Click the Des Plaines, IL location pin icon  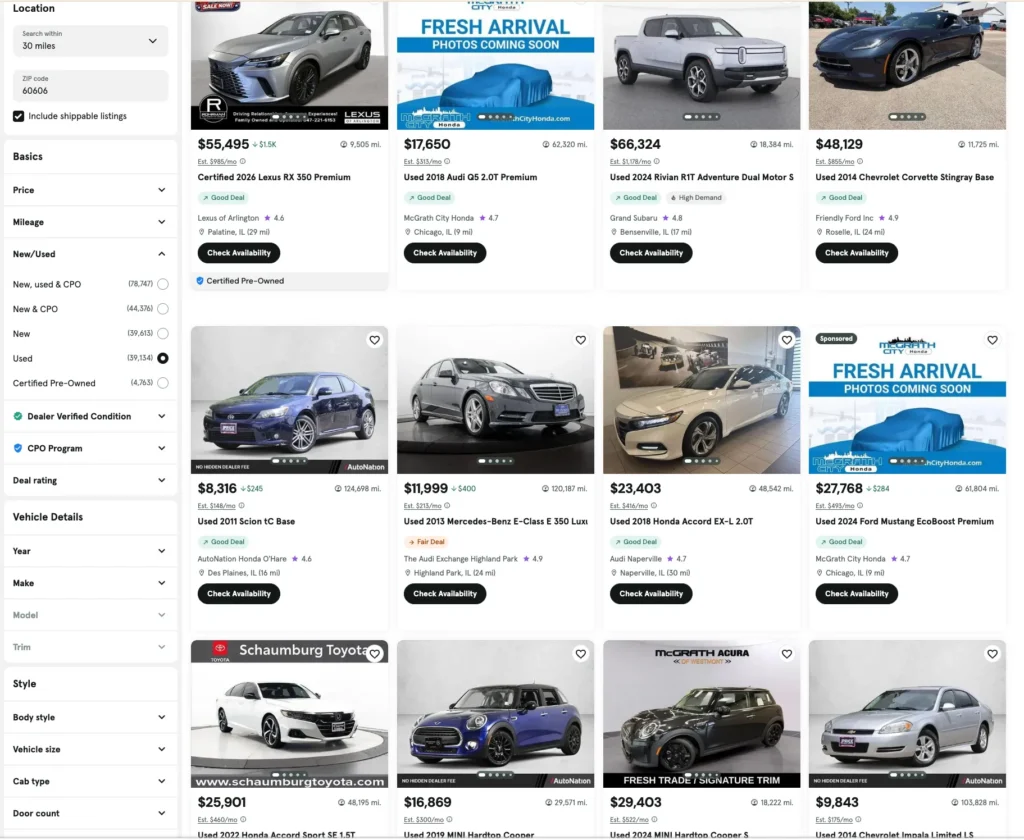(202, 573)
